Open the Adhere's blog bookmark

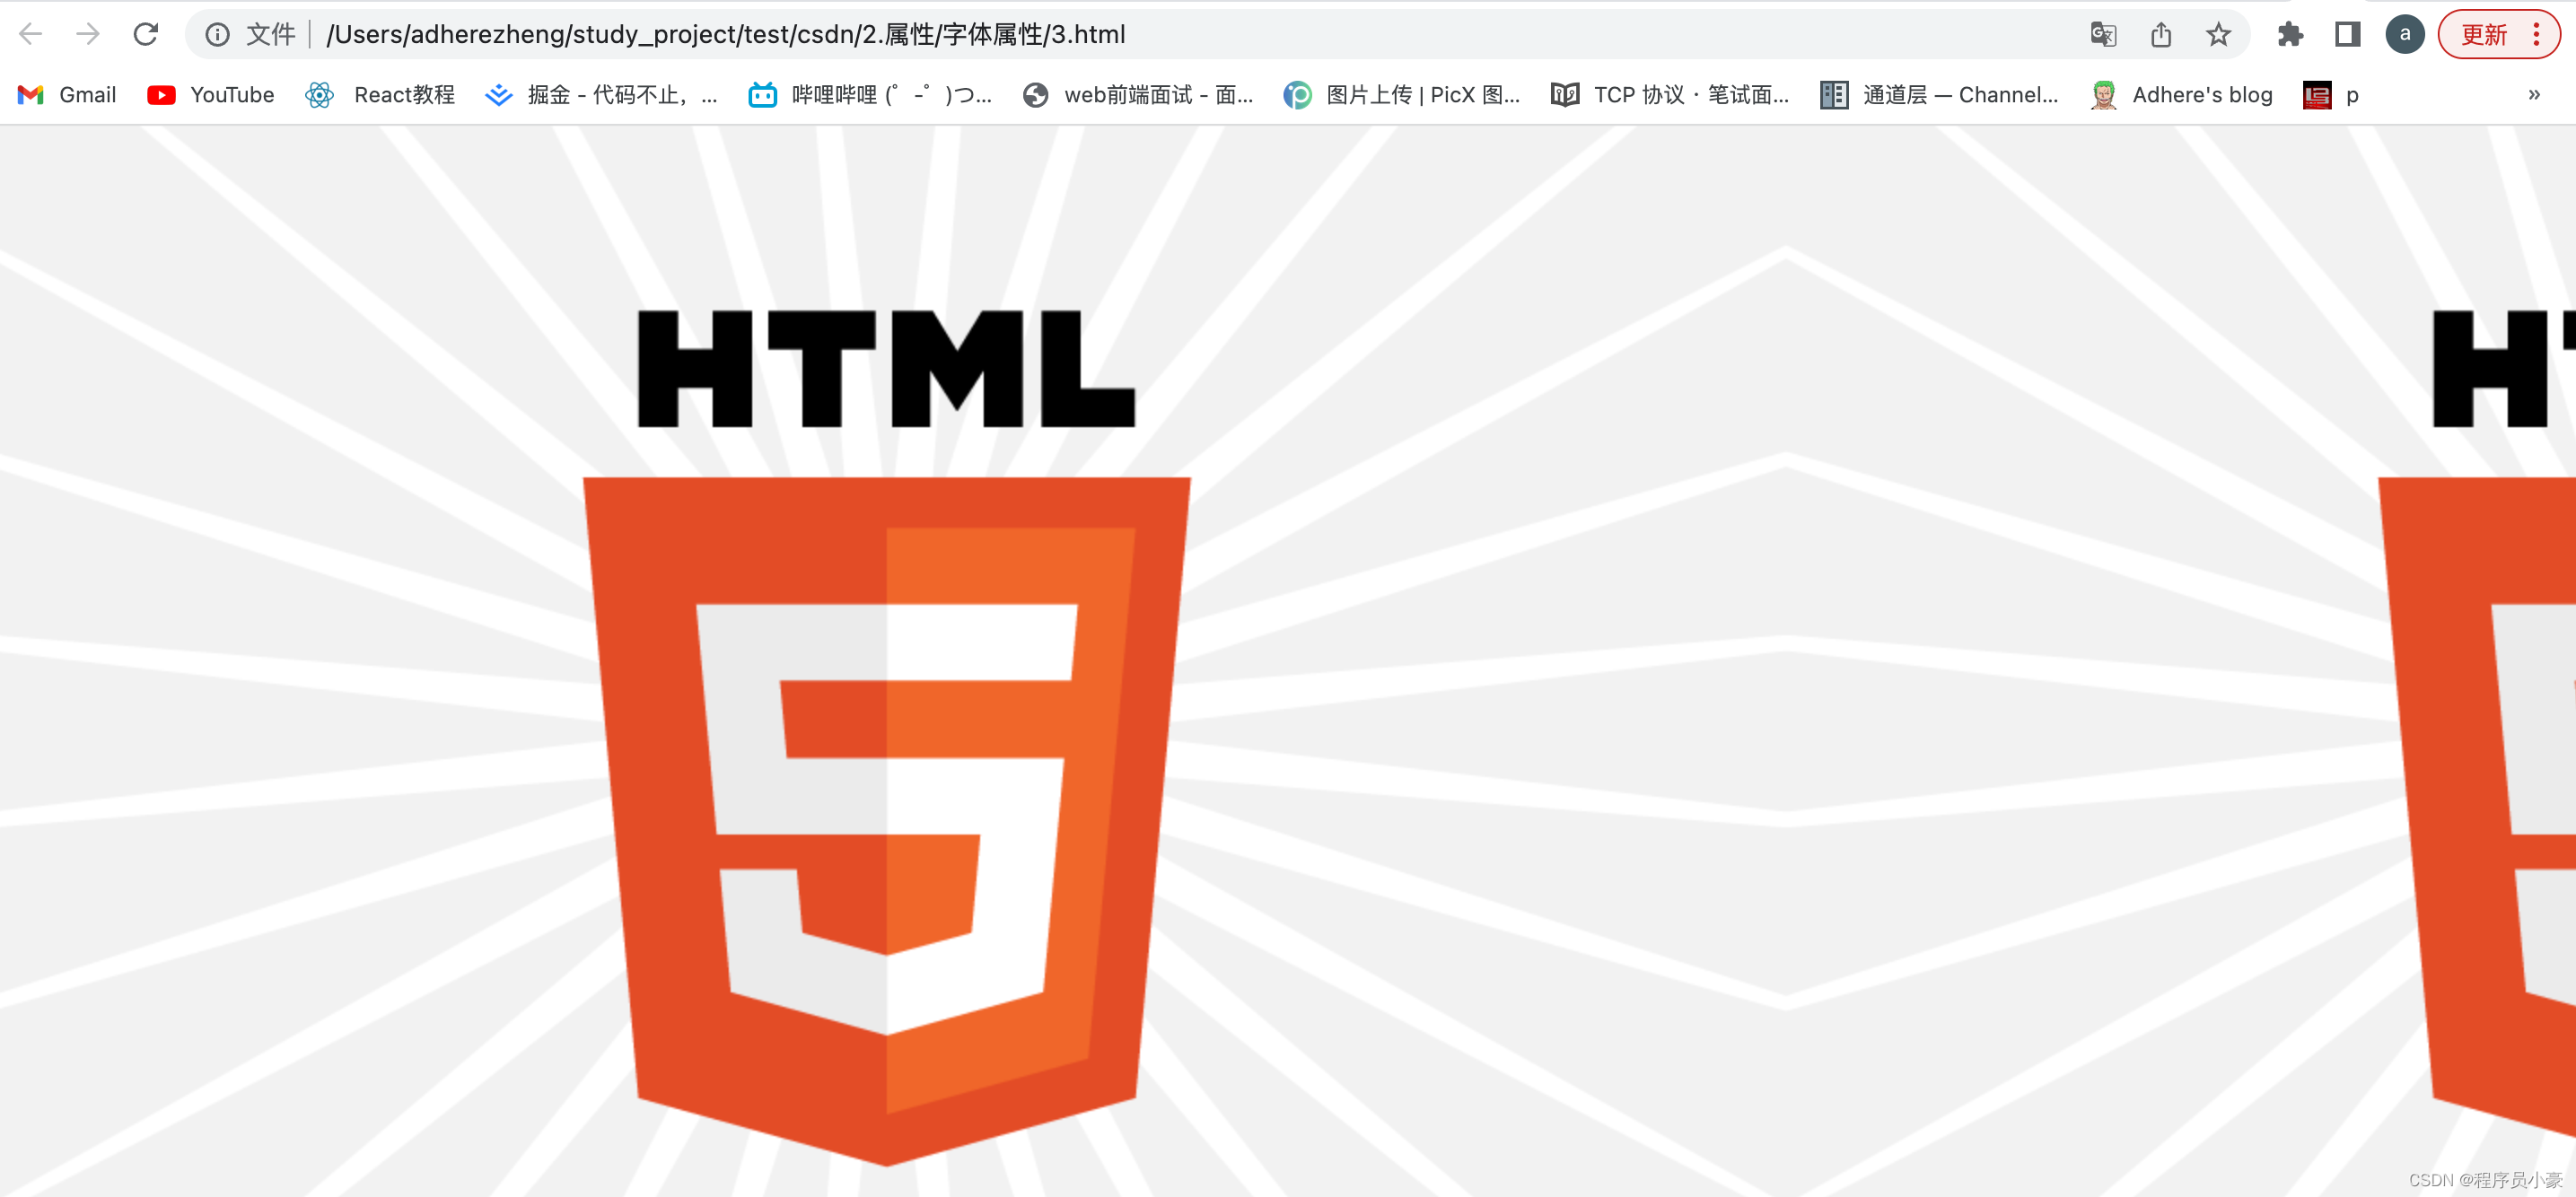pos(2182,95)
